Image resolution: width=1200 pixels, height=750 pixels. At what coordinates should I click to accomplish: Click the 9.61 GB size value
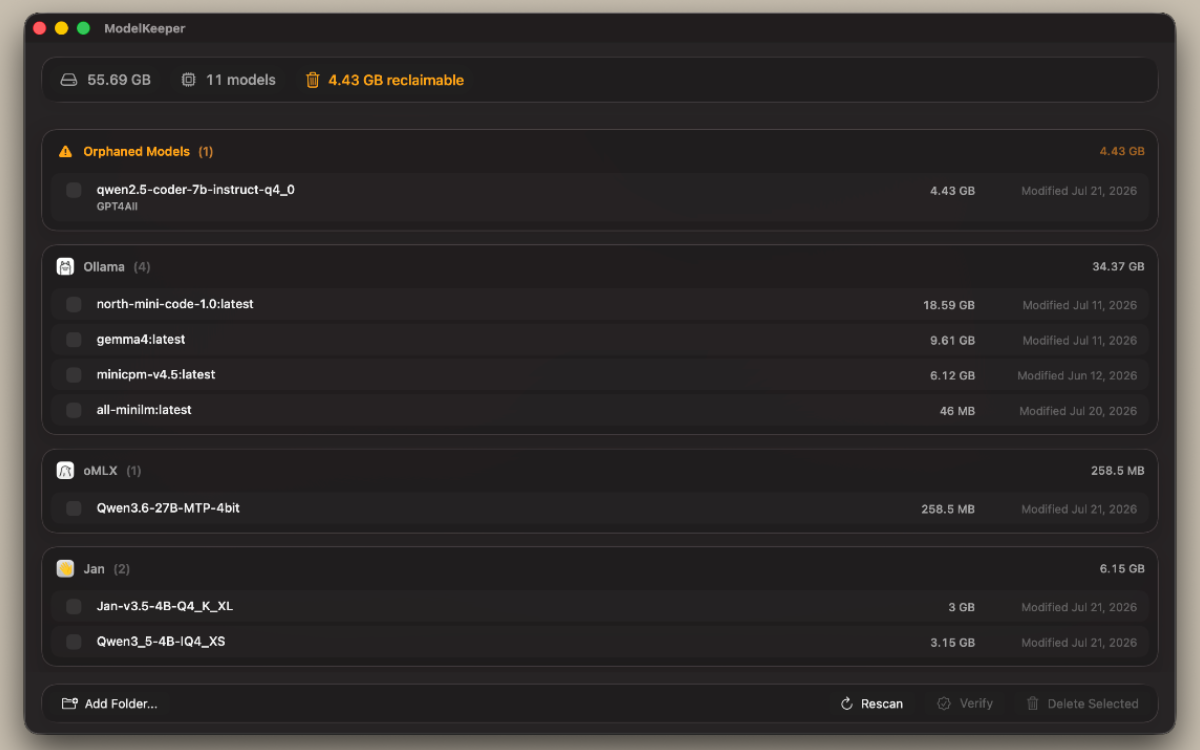pyautogui.click(x=952, y=341)
